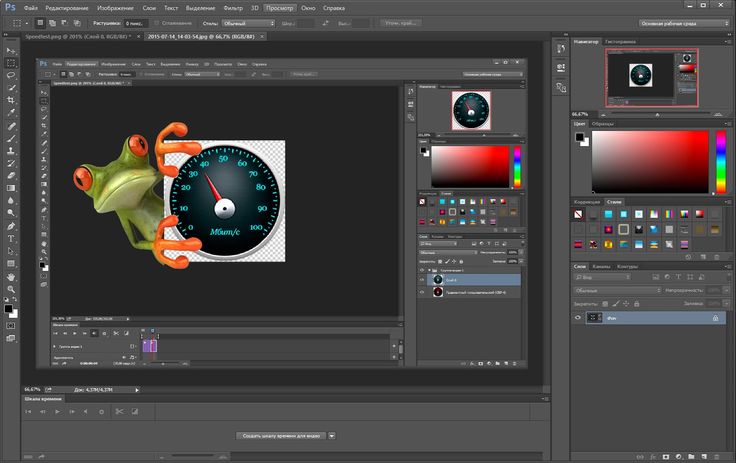Select the Rectangle shape tool in main left toolbar

point(11,264)
